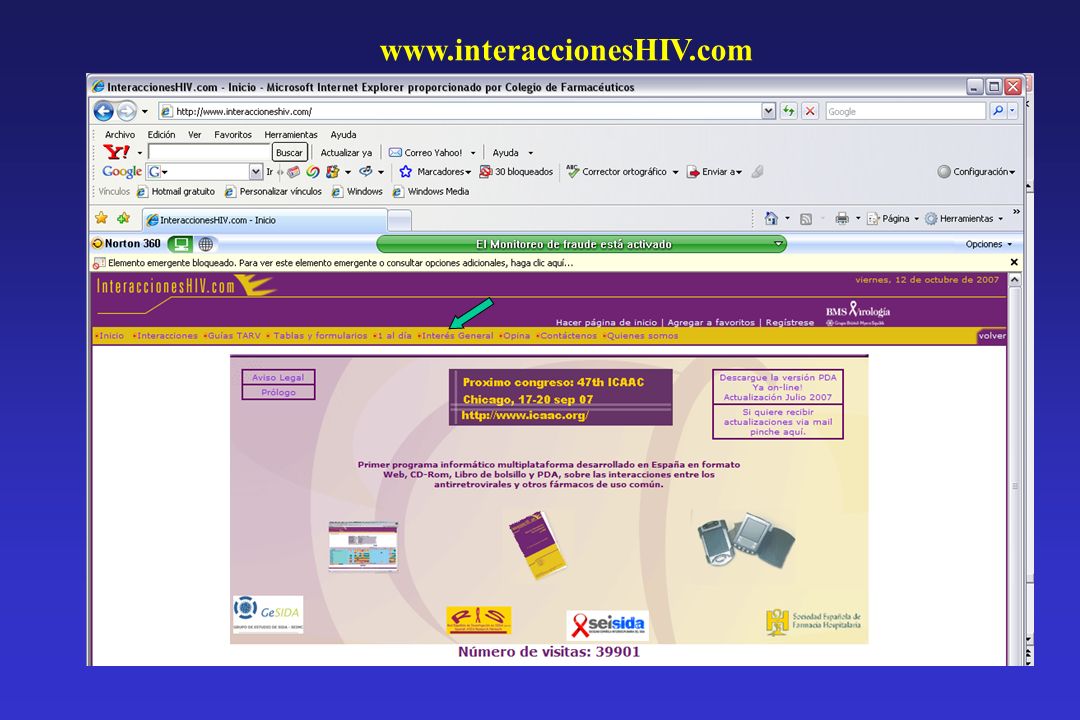
Task: Click the Home house icon
Action: click(x=771, y=218)
